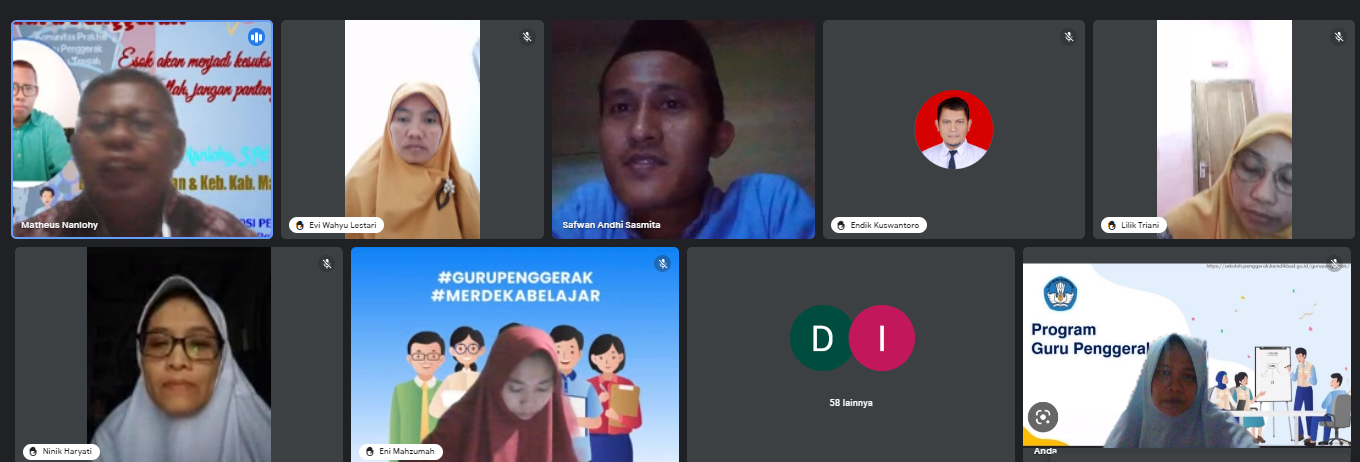Click the 'Anda' label on self view

pos(1045,451)
